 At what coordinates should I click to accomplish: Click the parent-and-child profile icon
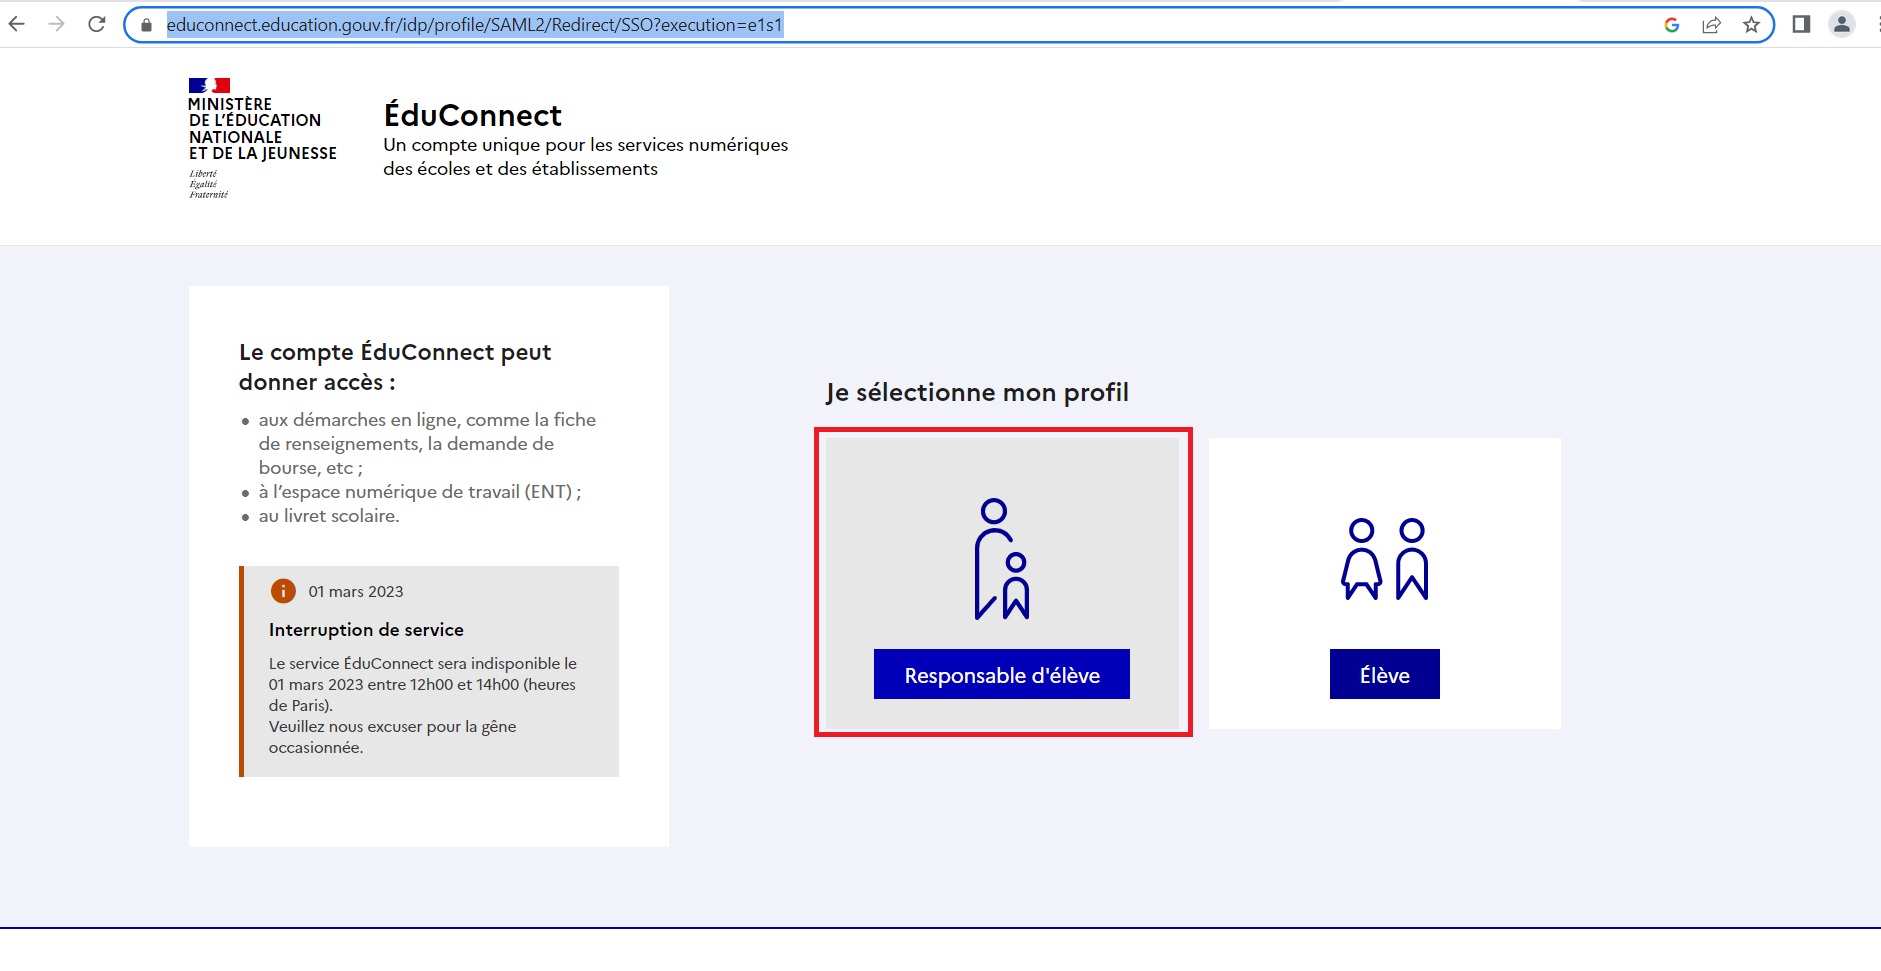pyautogui.click(x=1001, y=559)
